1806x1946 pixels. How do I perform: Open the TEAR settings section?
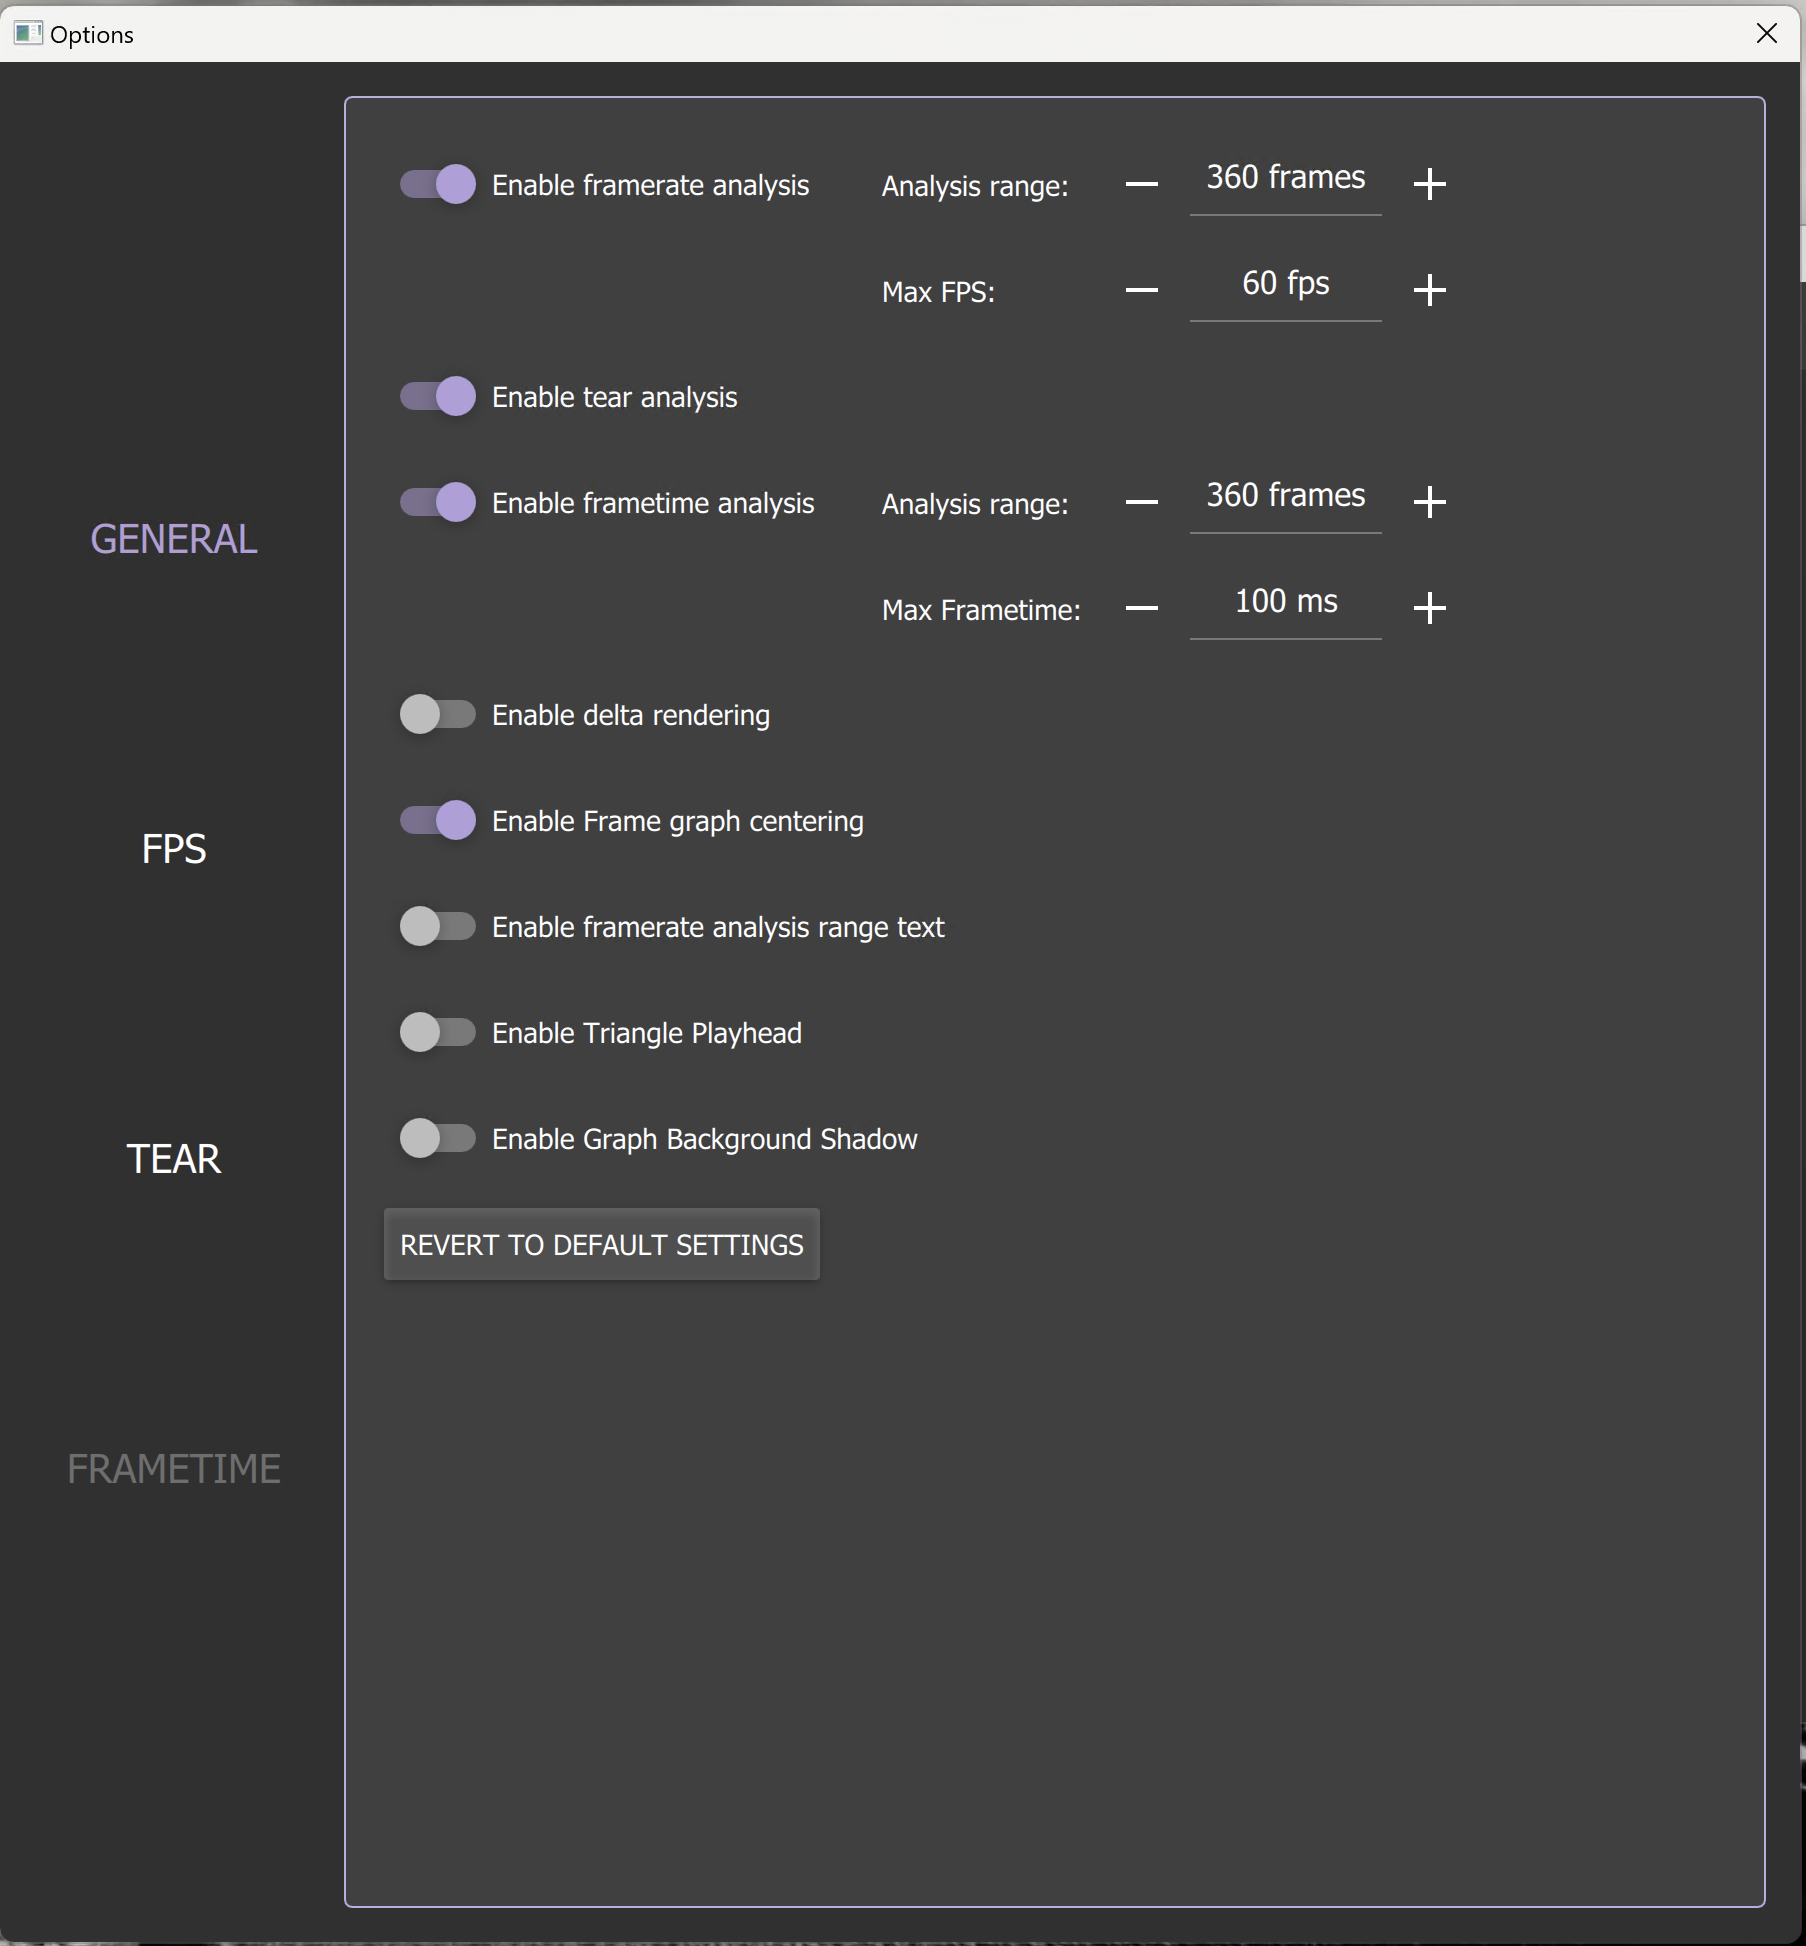click(x=173, y=1158)
